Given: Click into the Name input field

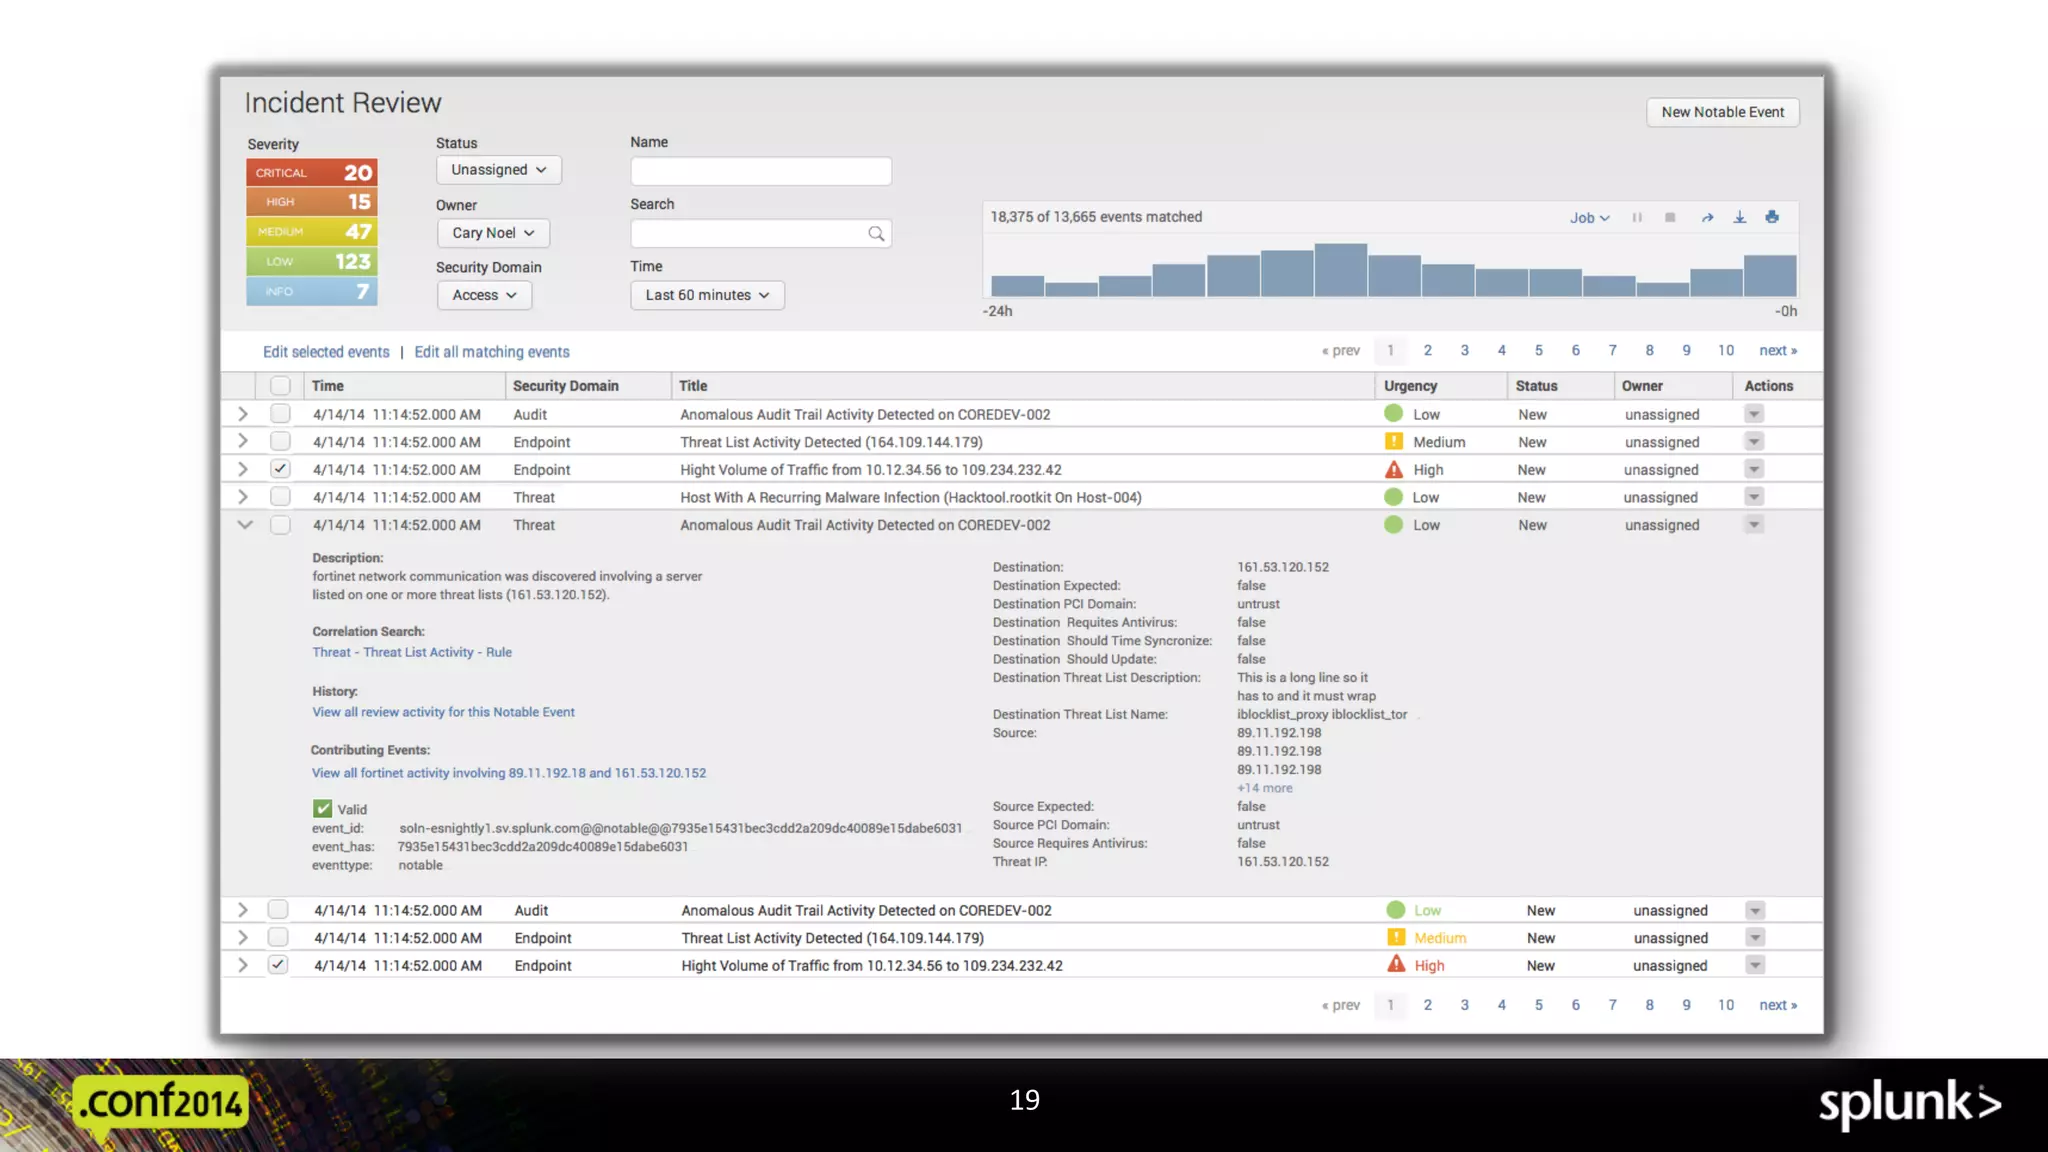Looking at the screenshot, I should click(760, 171).
